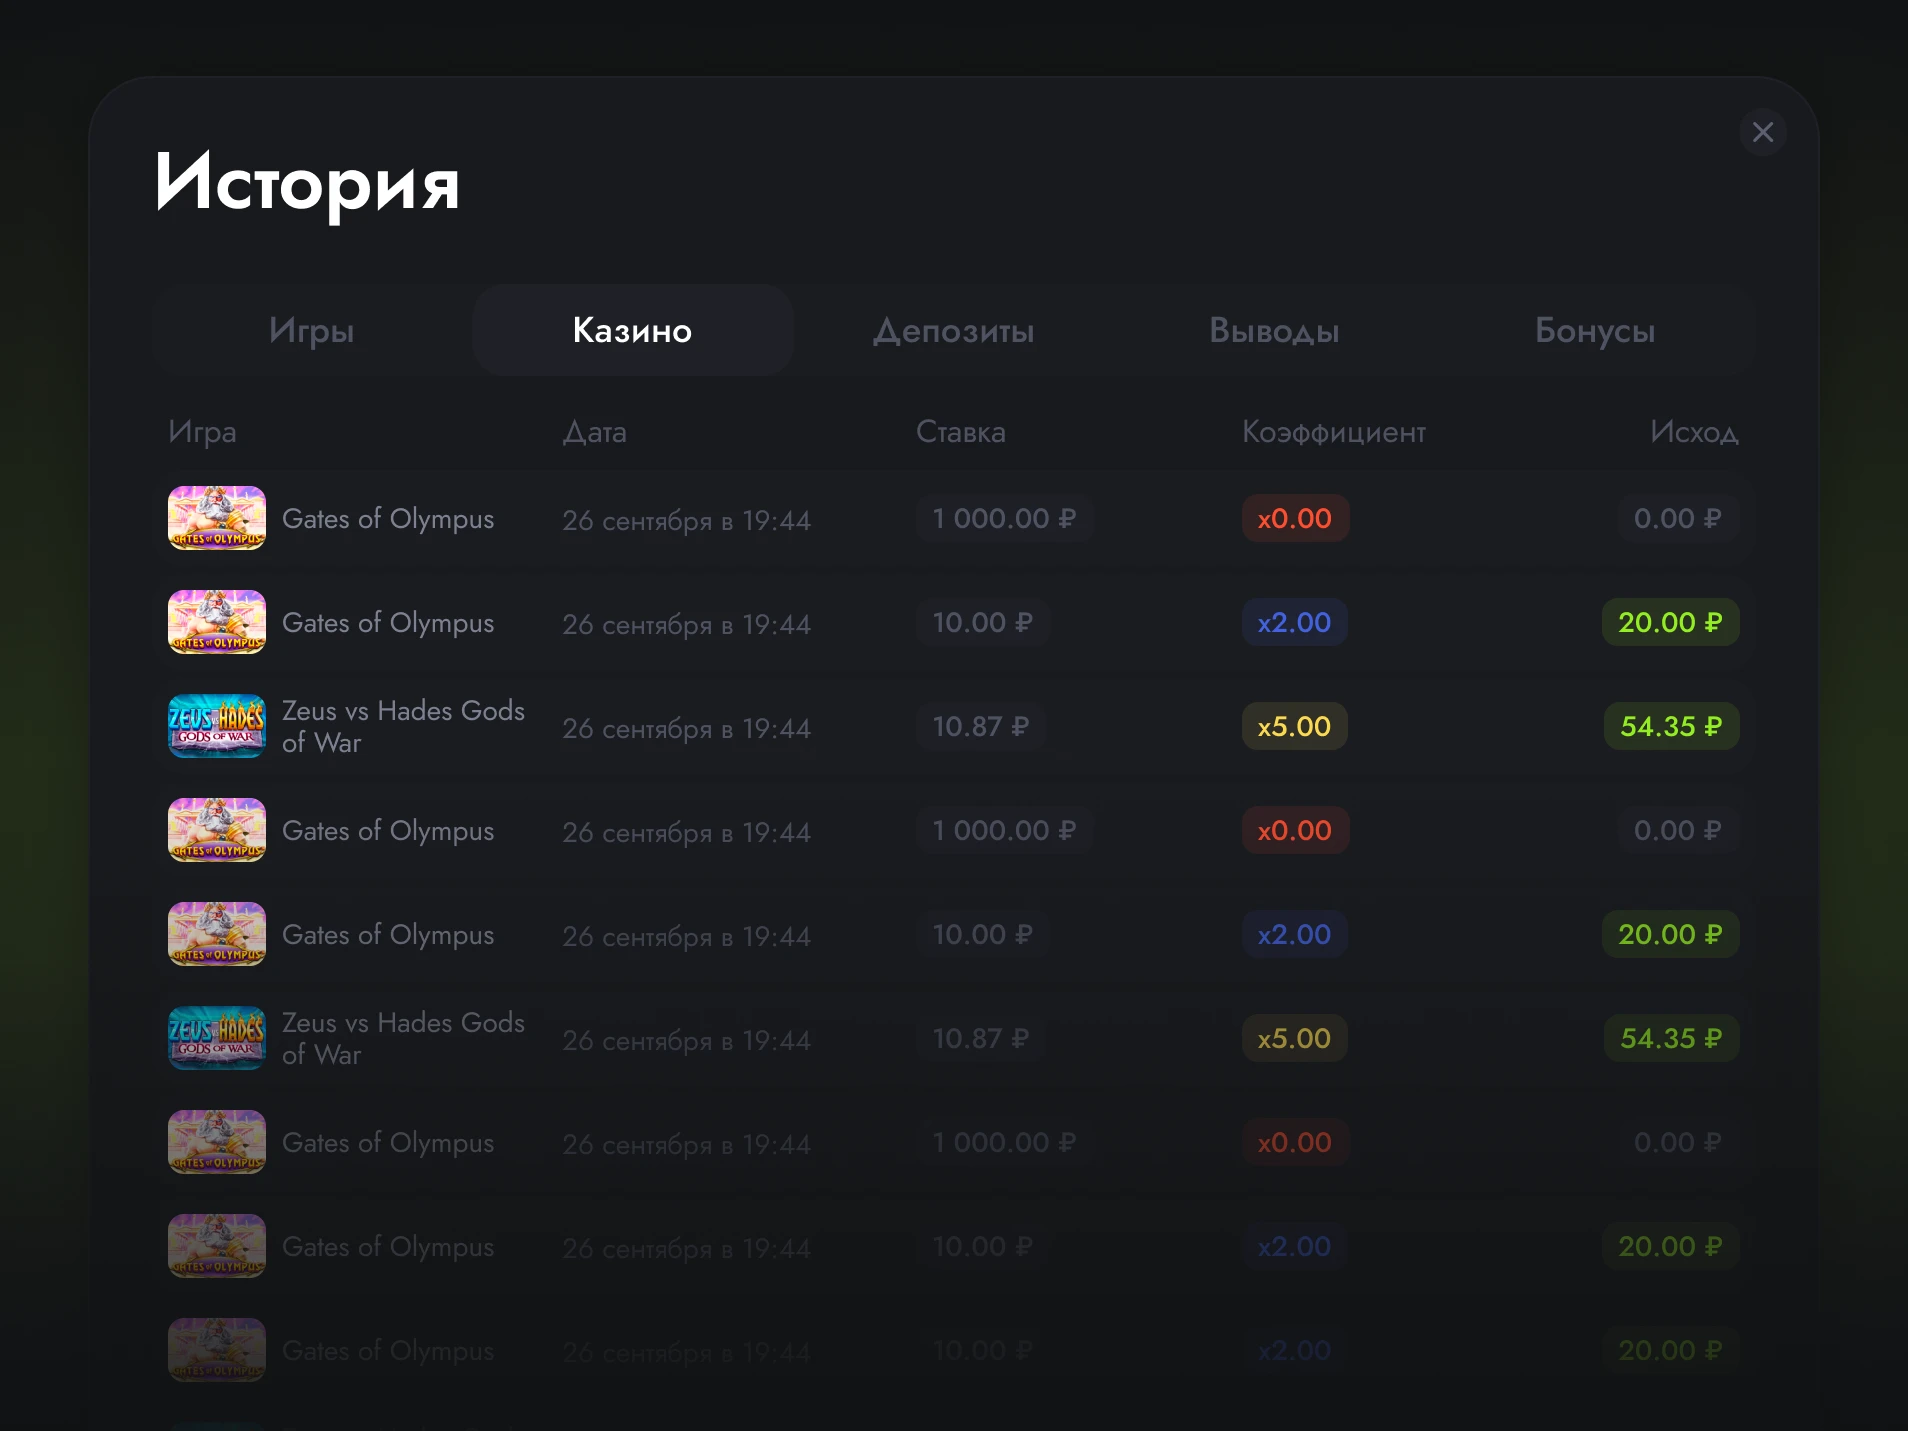Click the first x2.00 coefficient badge
Viewport: 1908px width, 1431px height.
pyautogui.click(x=1295, y=622)
